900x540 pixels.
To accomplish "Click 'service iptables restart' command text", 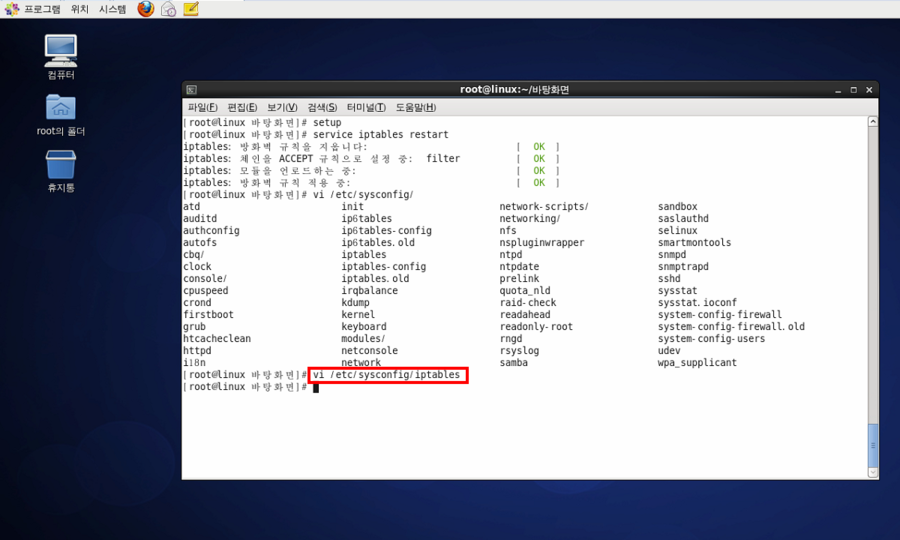I will pos(381,134).
